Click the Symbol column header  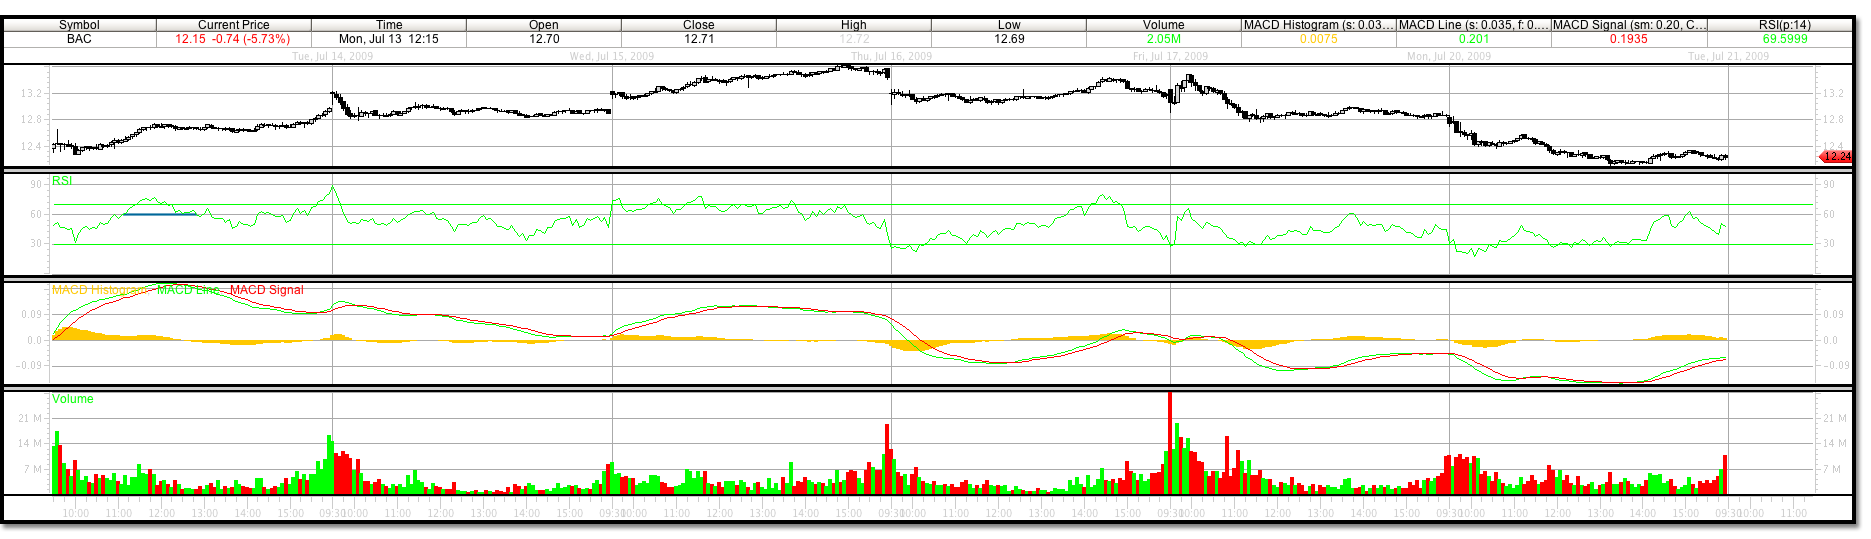click(79, 25)
